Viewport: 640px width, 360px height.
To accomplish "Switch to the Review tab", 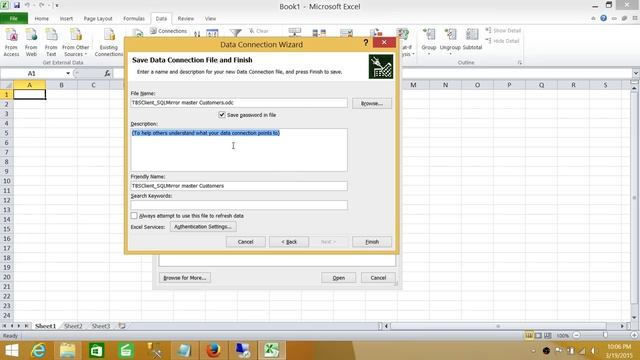I will coord(186,18).
